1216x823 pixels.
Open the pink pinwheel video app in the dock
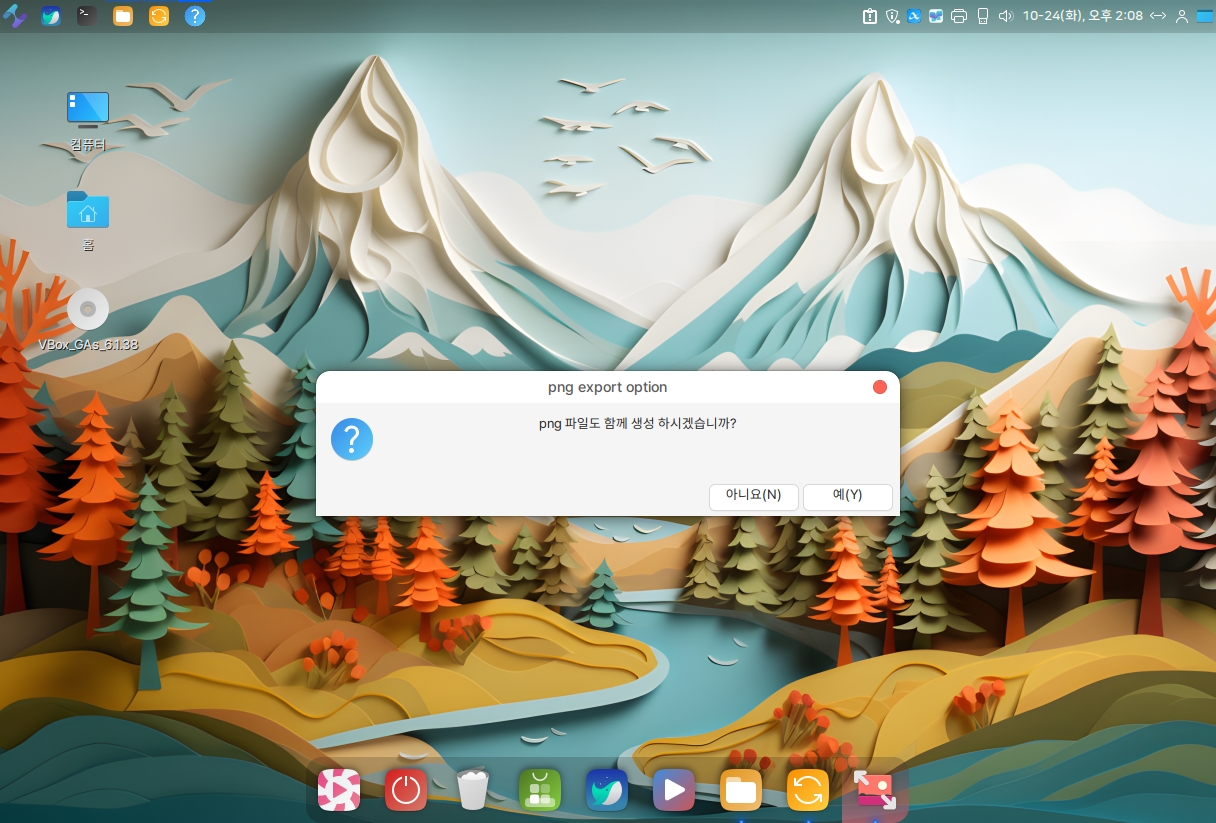pyautogui.click(x=338, y=791)
